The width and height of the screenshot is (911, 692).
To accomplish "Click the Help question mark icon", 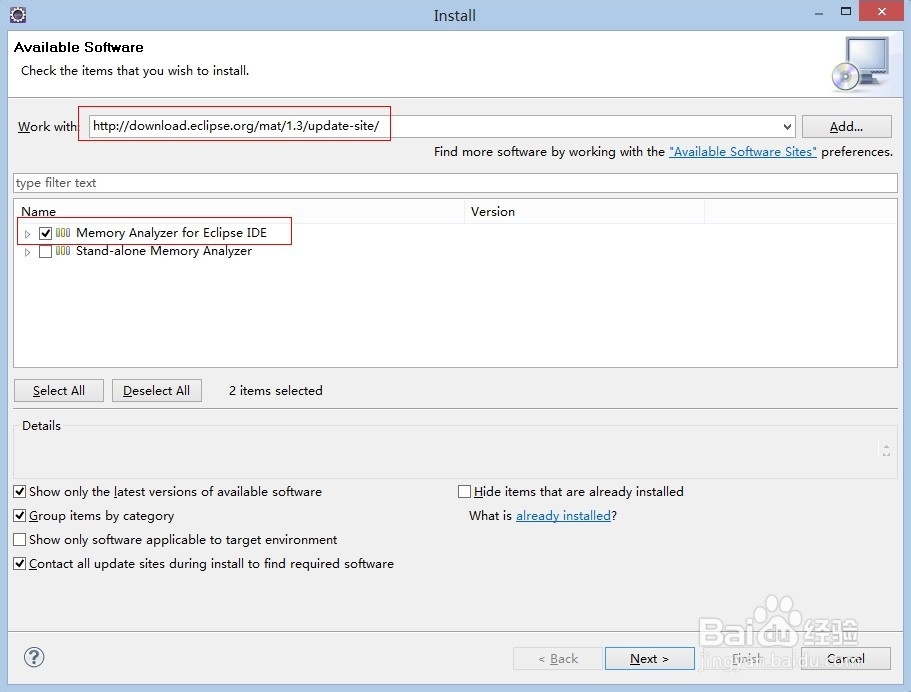I will 34,657.
